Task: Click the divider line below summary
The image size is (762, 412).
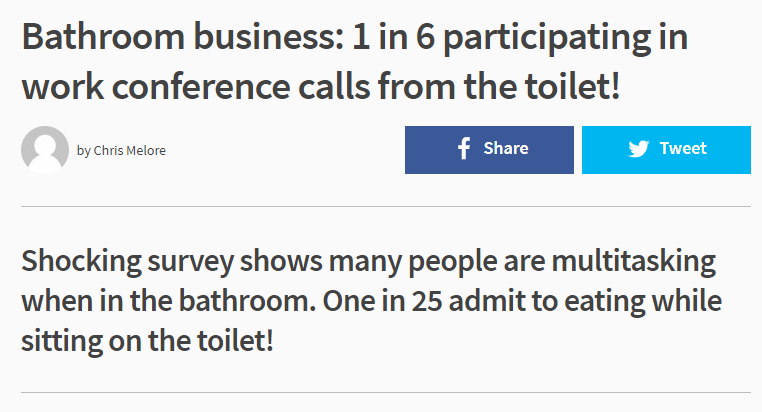Action: tap(386, 393)
